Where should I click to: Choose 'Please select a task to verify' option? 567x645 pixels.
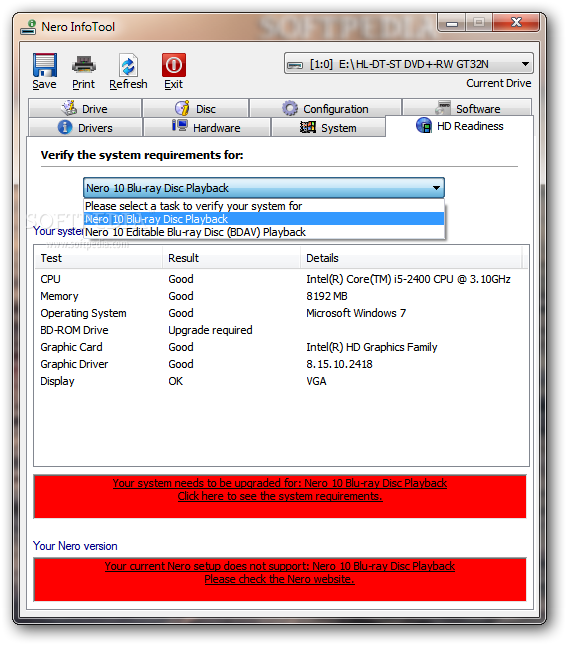[x=264, y=206]
